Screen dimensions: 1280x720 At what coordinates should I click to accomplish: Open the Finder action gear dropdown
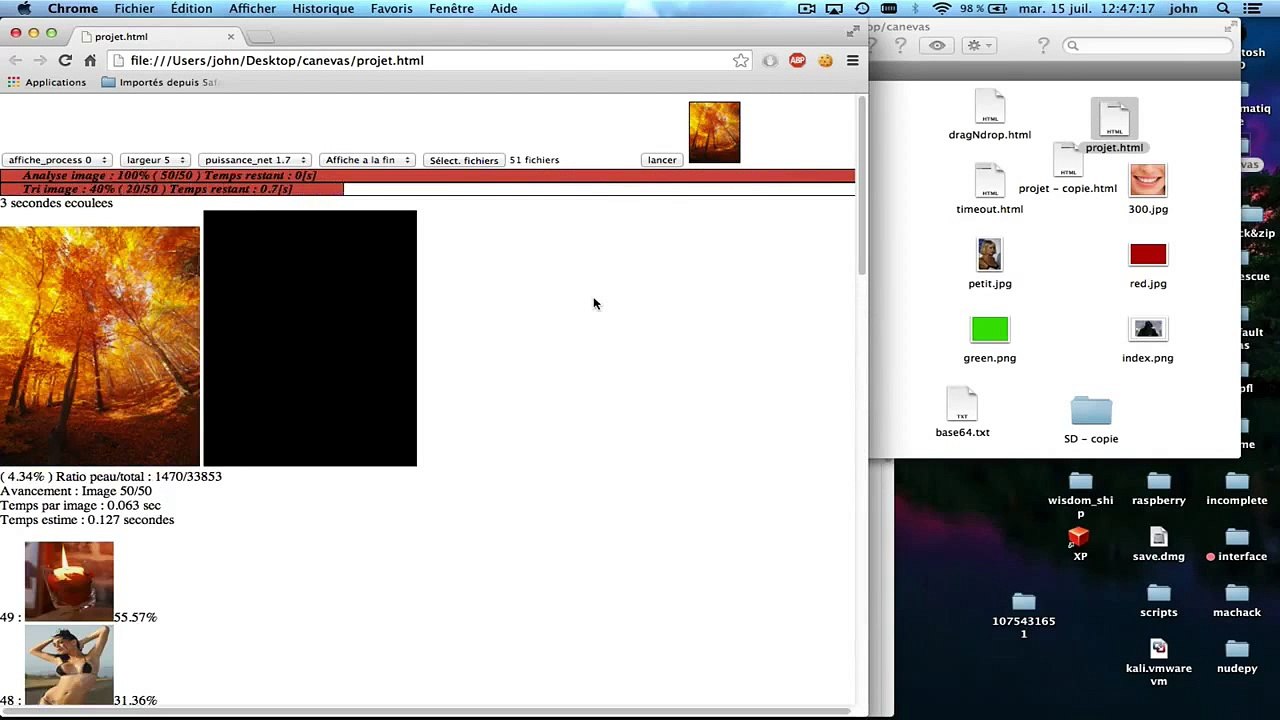pos(977,46)
